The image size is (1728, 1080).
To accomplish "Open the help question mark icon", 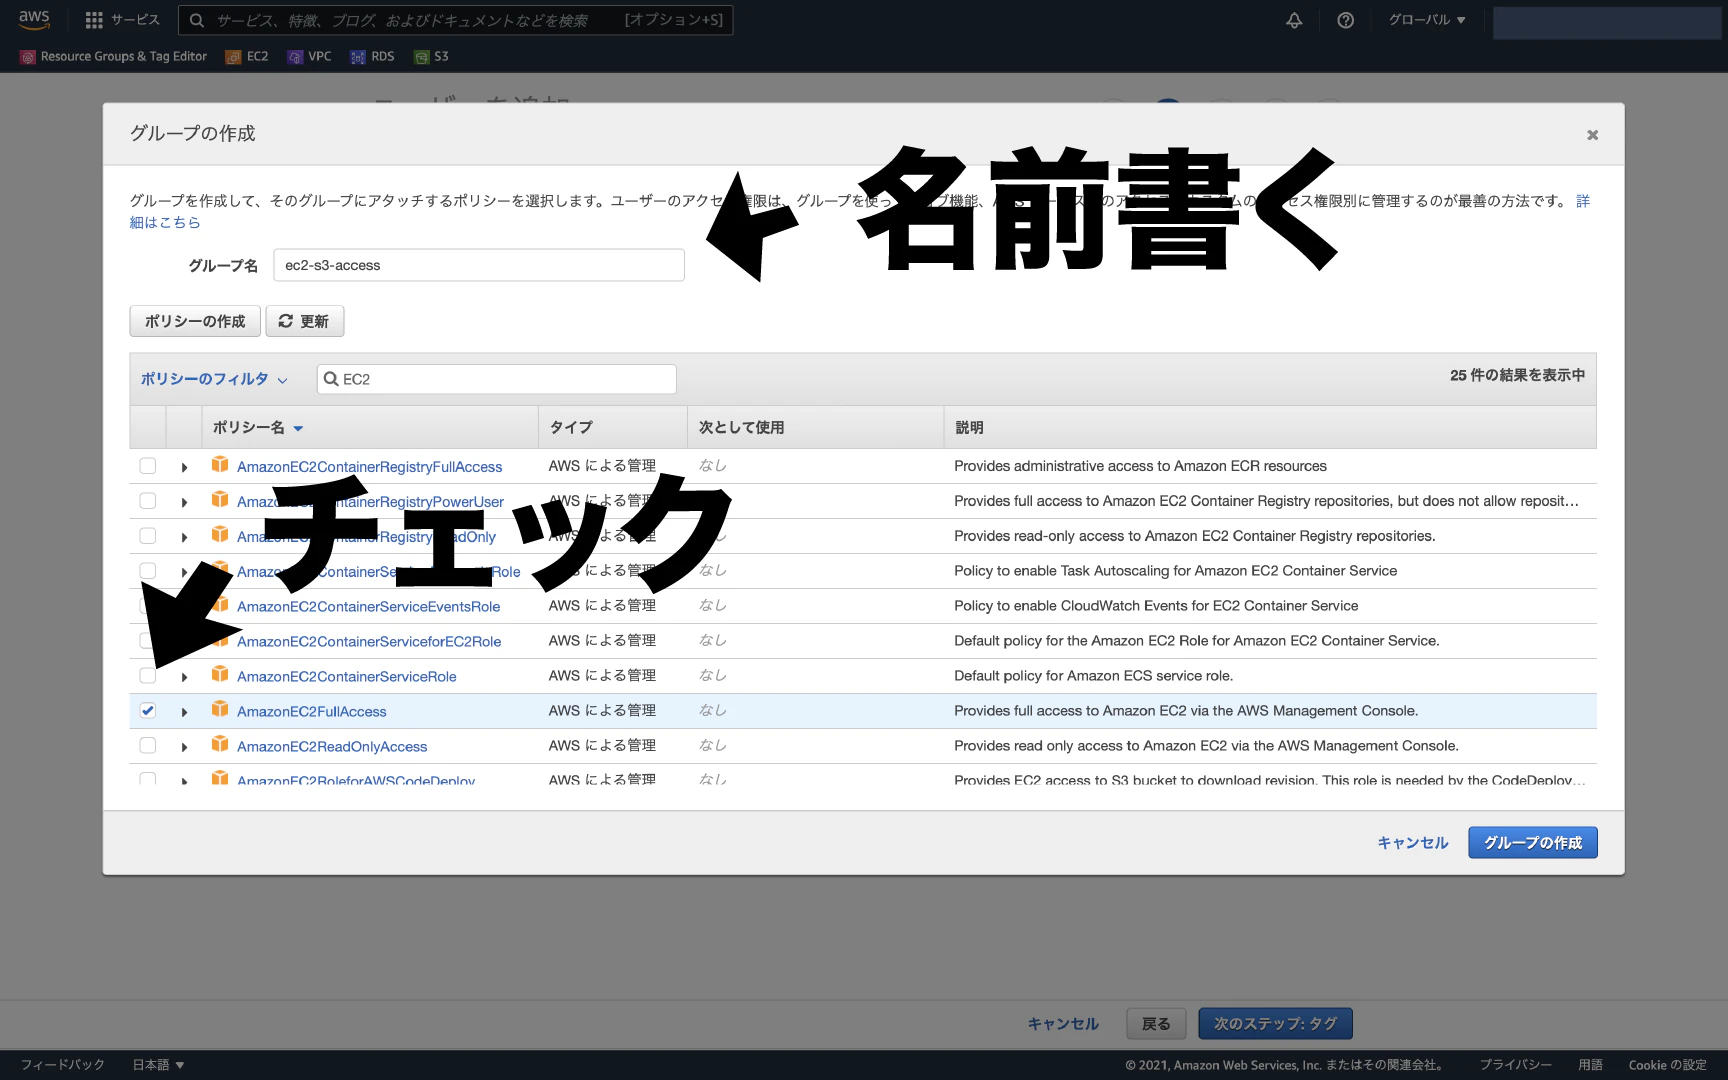I will (x=1346, y=20).
